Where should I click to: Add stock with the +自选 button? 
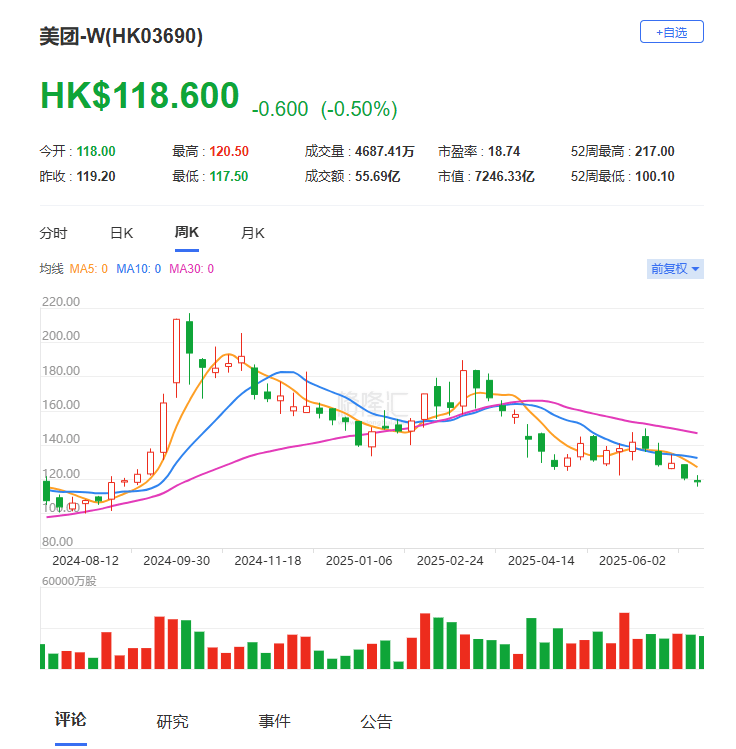tap(671, 32)
